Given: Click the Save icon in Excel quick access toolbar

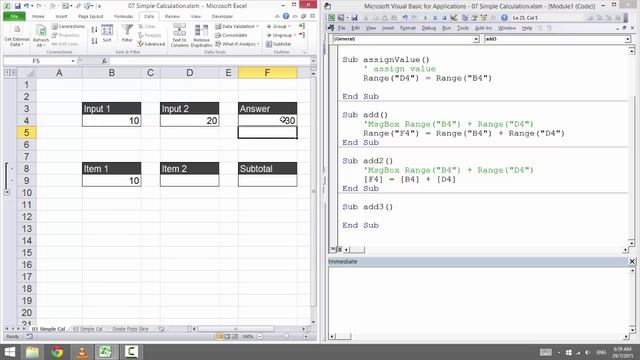Looking at the screenshot, I should point(18,6).
